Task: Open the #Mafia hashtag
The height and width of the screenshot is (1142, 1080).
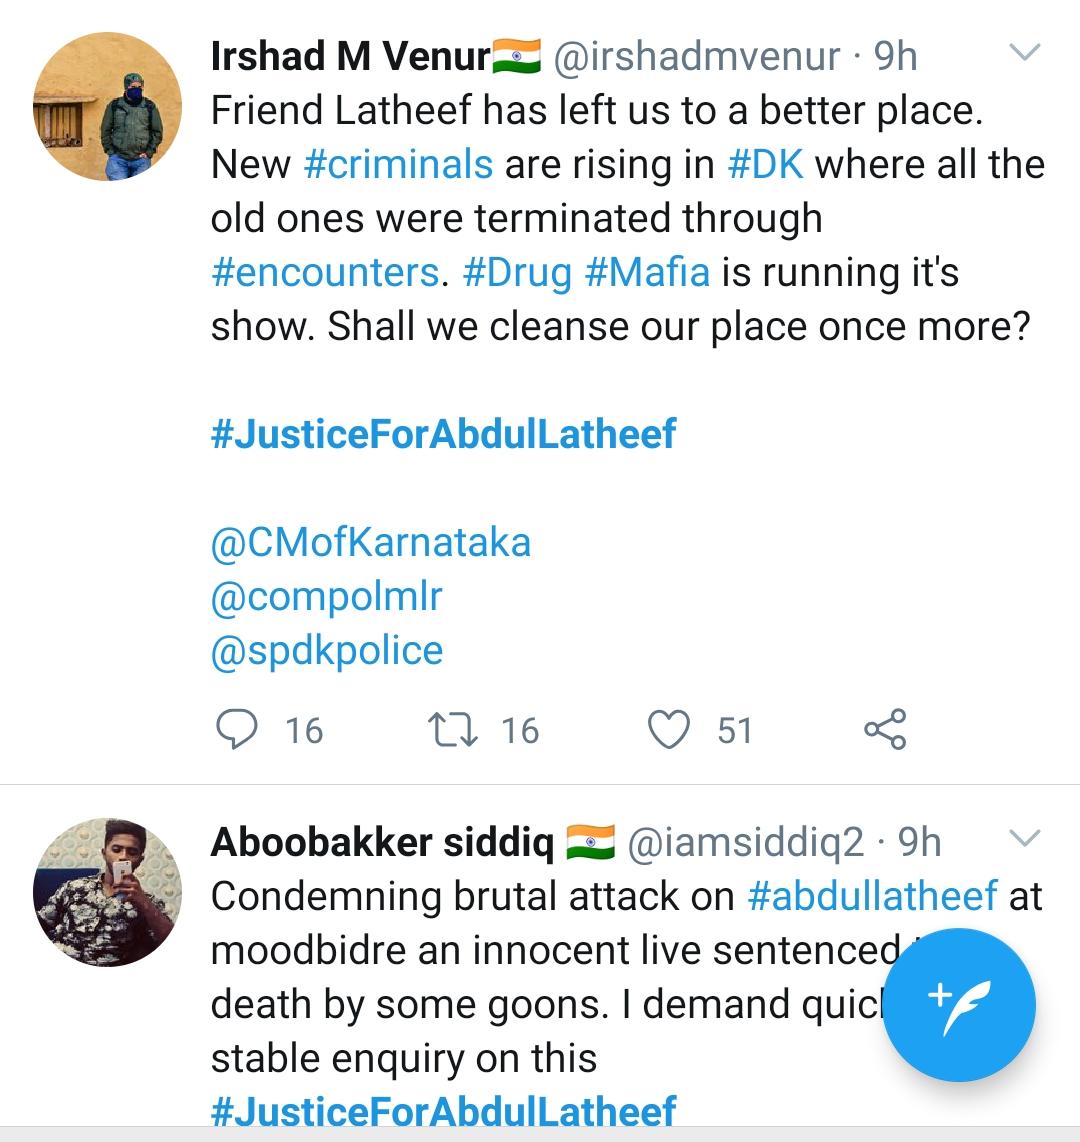Action: tap(647, 272)
